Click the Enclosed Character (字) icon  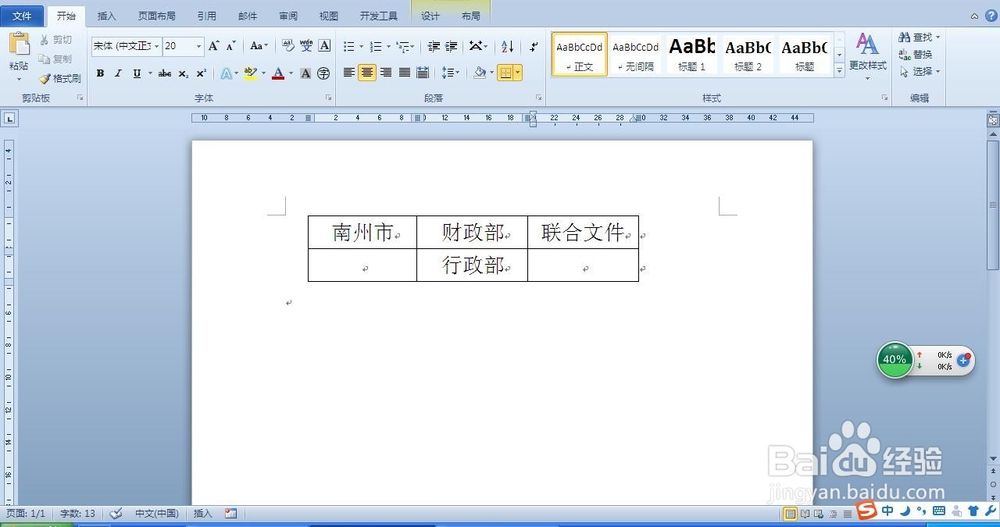tap(324, 73)
